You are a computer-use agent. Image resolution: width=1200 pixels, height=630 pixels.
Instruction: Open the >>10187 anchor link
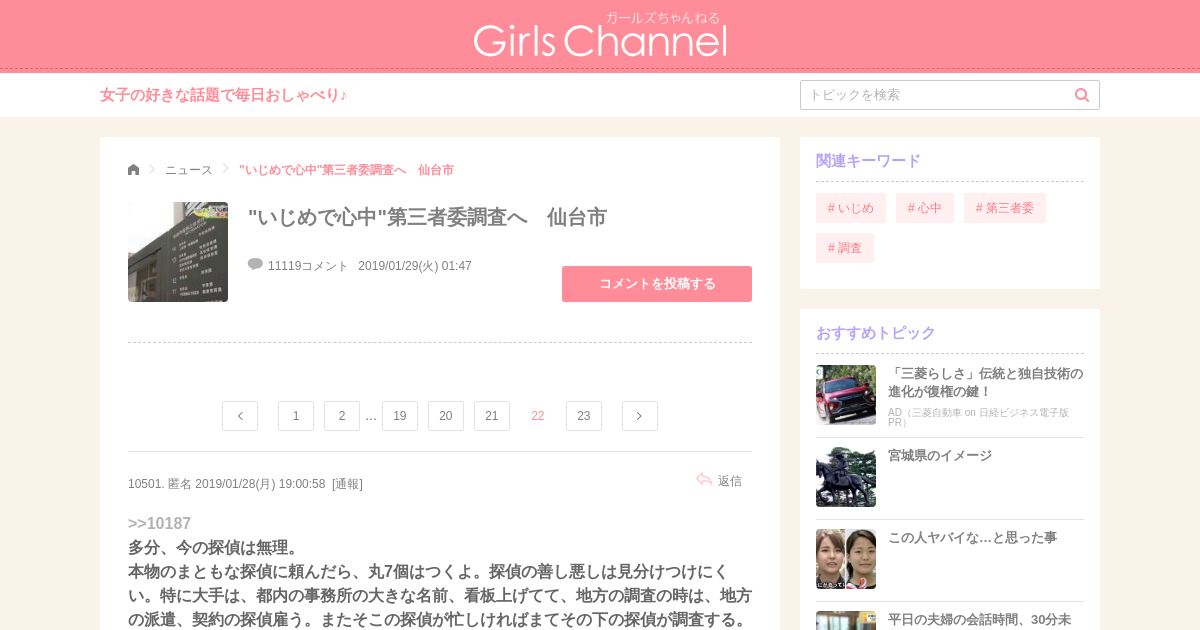pos(159,523)
